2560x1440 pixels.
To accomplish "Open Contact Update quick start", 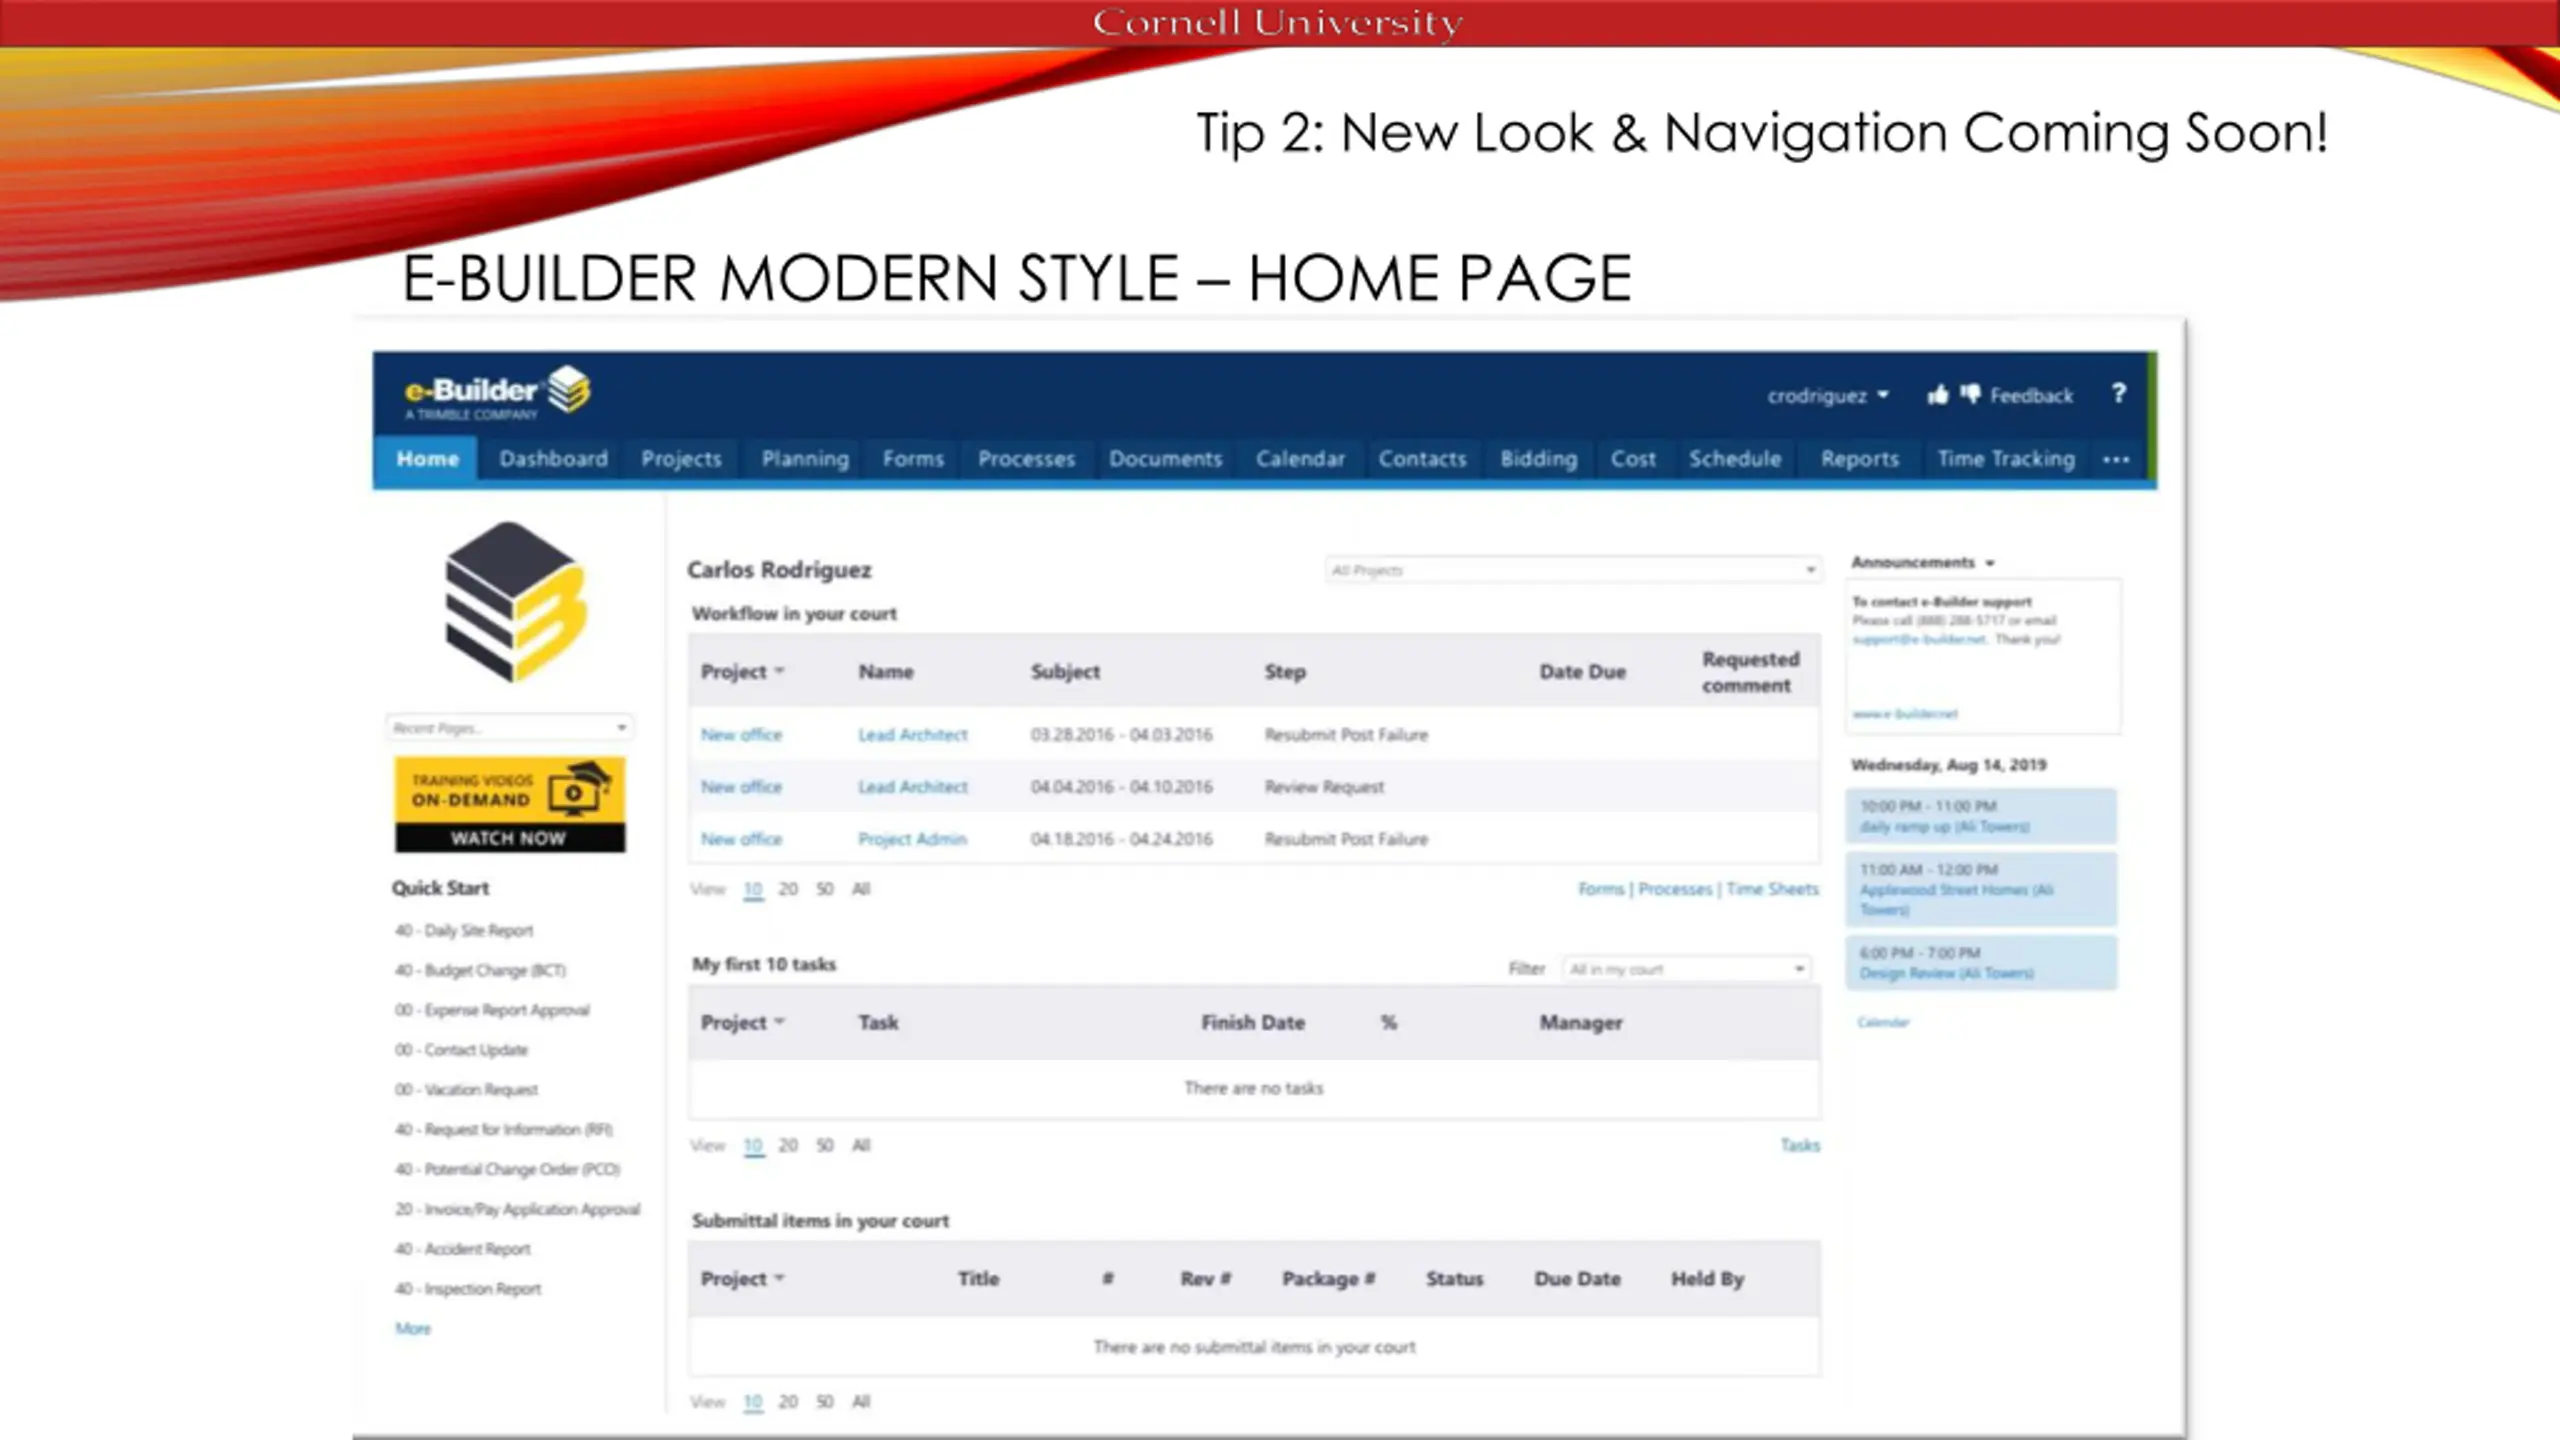I will pyautogui.click(x=461, y=1050).
